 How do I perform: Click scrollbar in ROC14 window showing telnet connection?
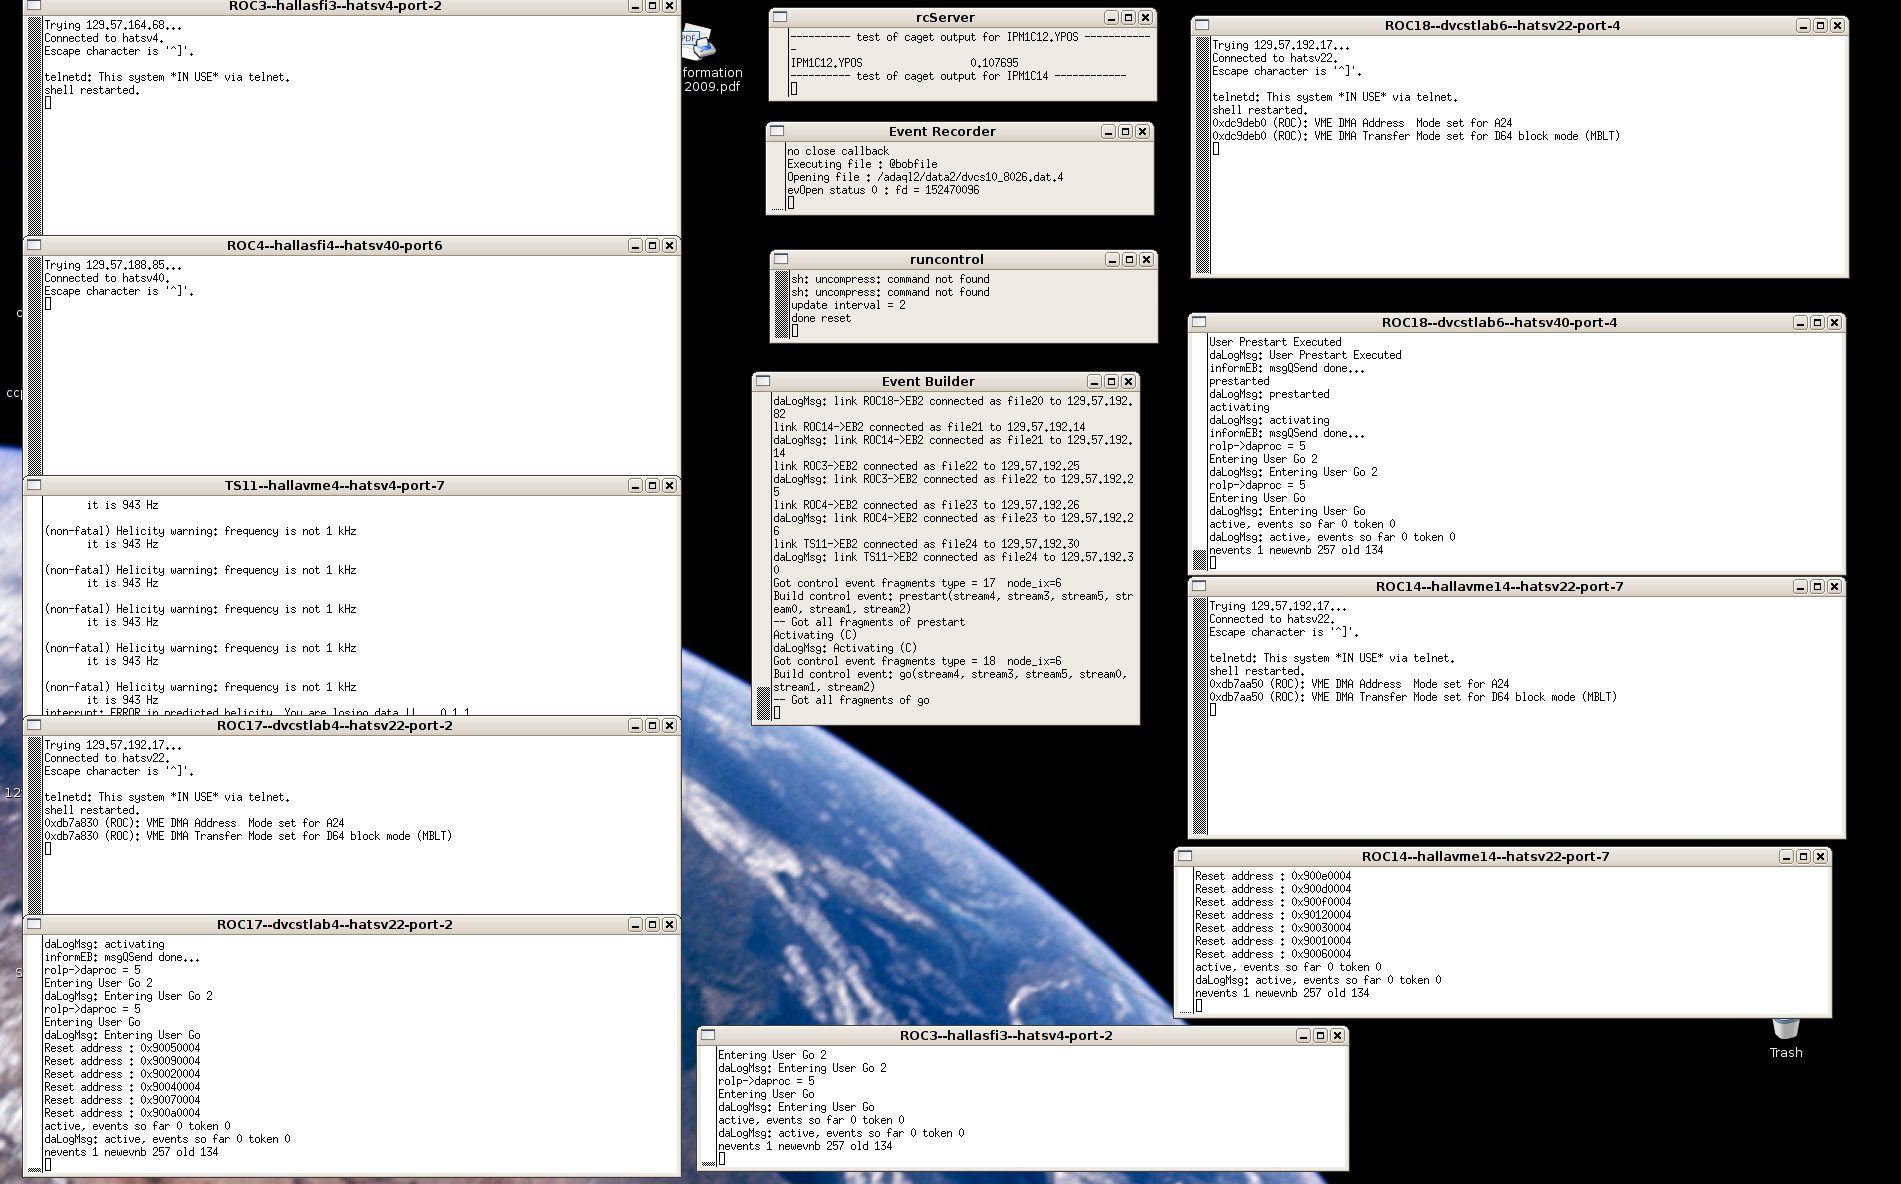coord(1200,715)
